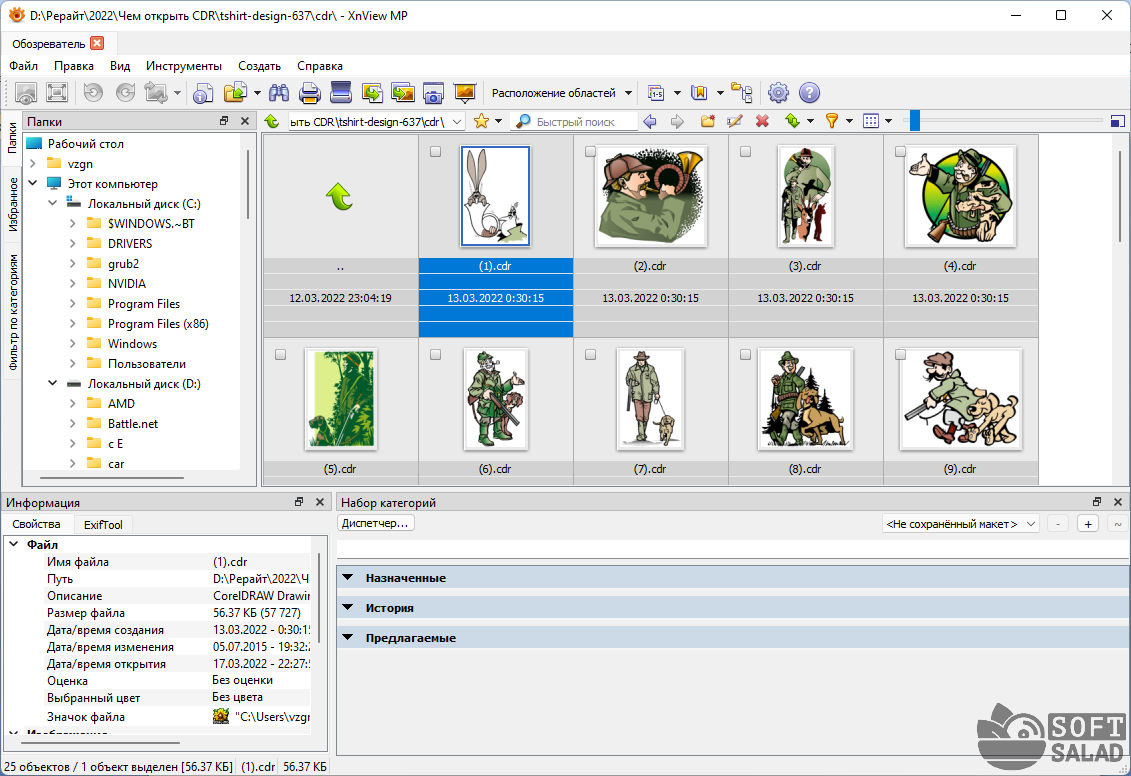Check the box for (8).cdr

pyautogui.click(x=745, y=354)
